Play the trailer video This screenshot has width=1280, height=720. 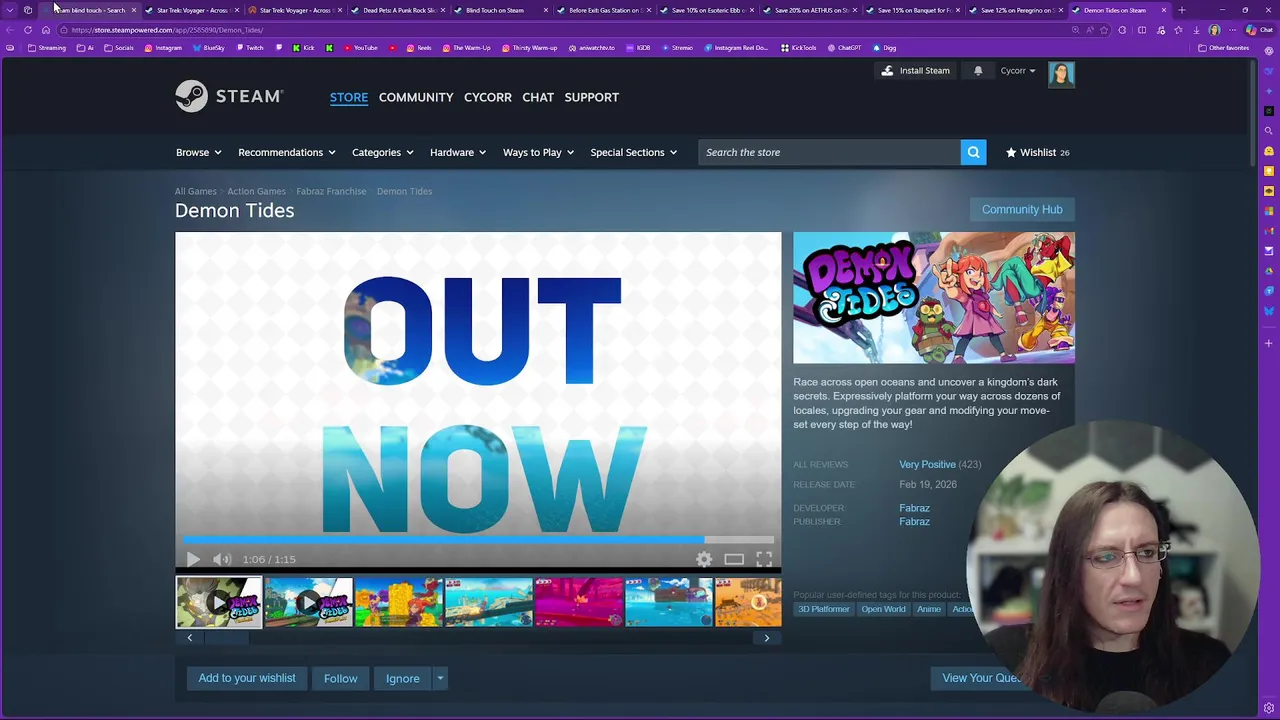(193, 560)
